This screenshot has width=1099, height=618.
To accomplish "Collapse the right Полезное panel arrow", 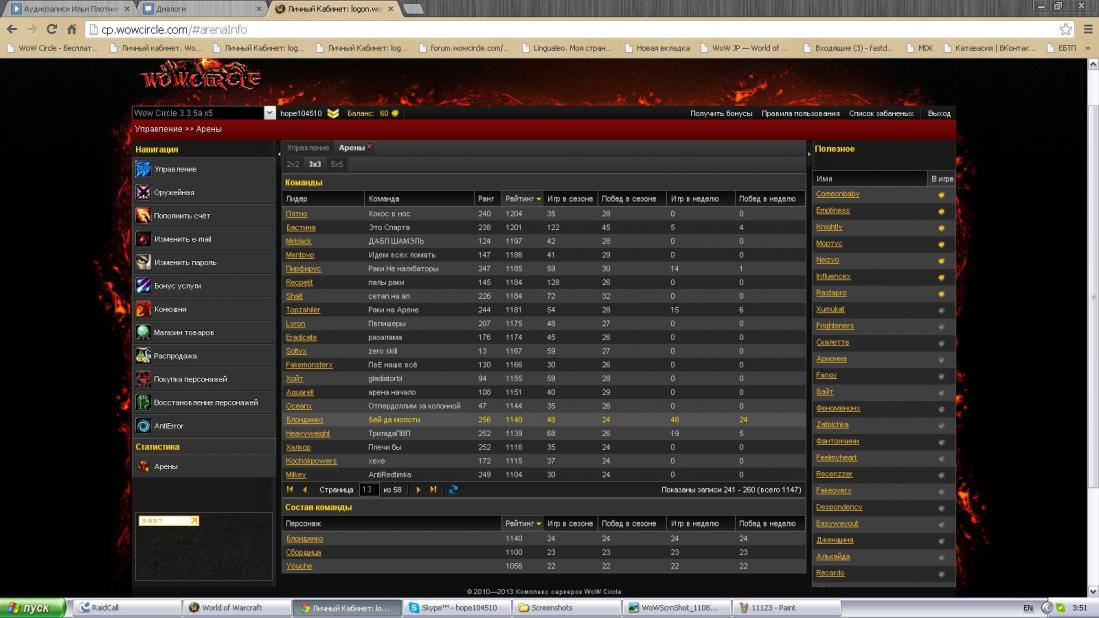I will (x=809, y=154).
